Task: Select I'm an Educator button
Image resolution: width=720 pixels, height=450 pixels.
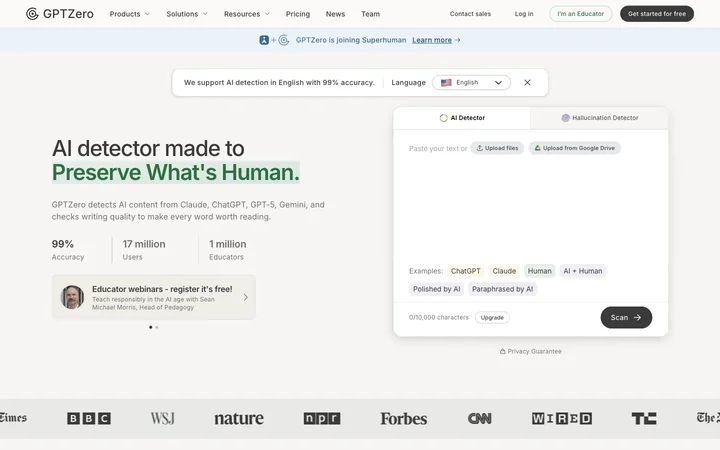Action: pyautogui.click(x=580, y=14)
